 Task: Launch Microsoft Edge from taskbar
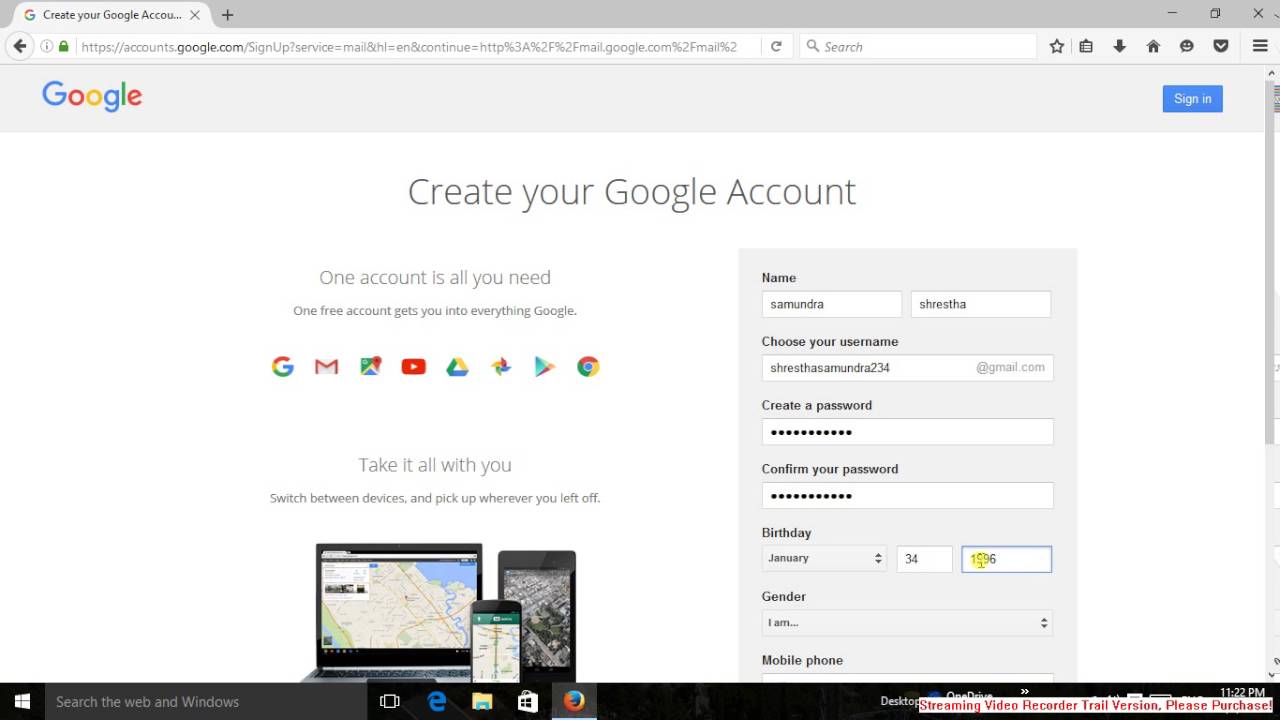(x=437, y=701)
